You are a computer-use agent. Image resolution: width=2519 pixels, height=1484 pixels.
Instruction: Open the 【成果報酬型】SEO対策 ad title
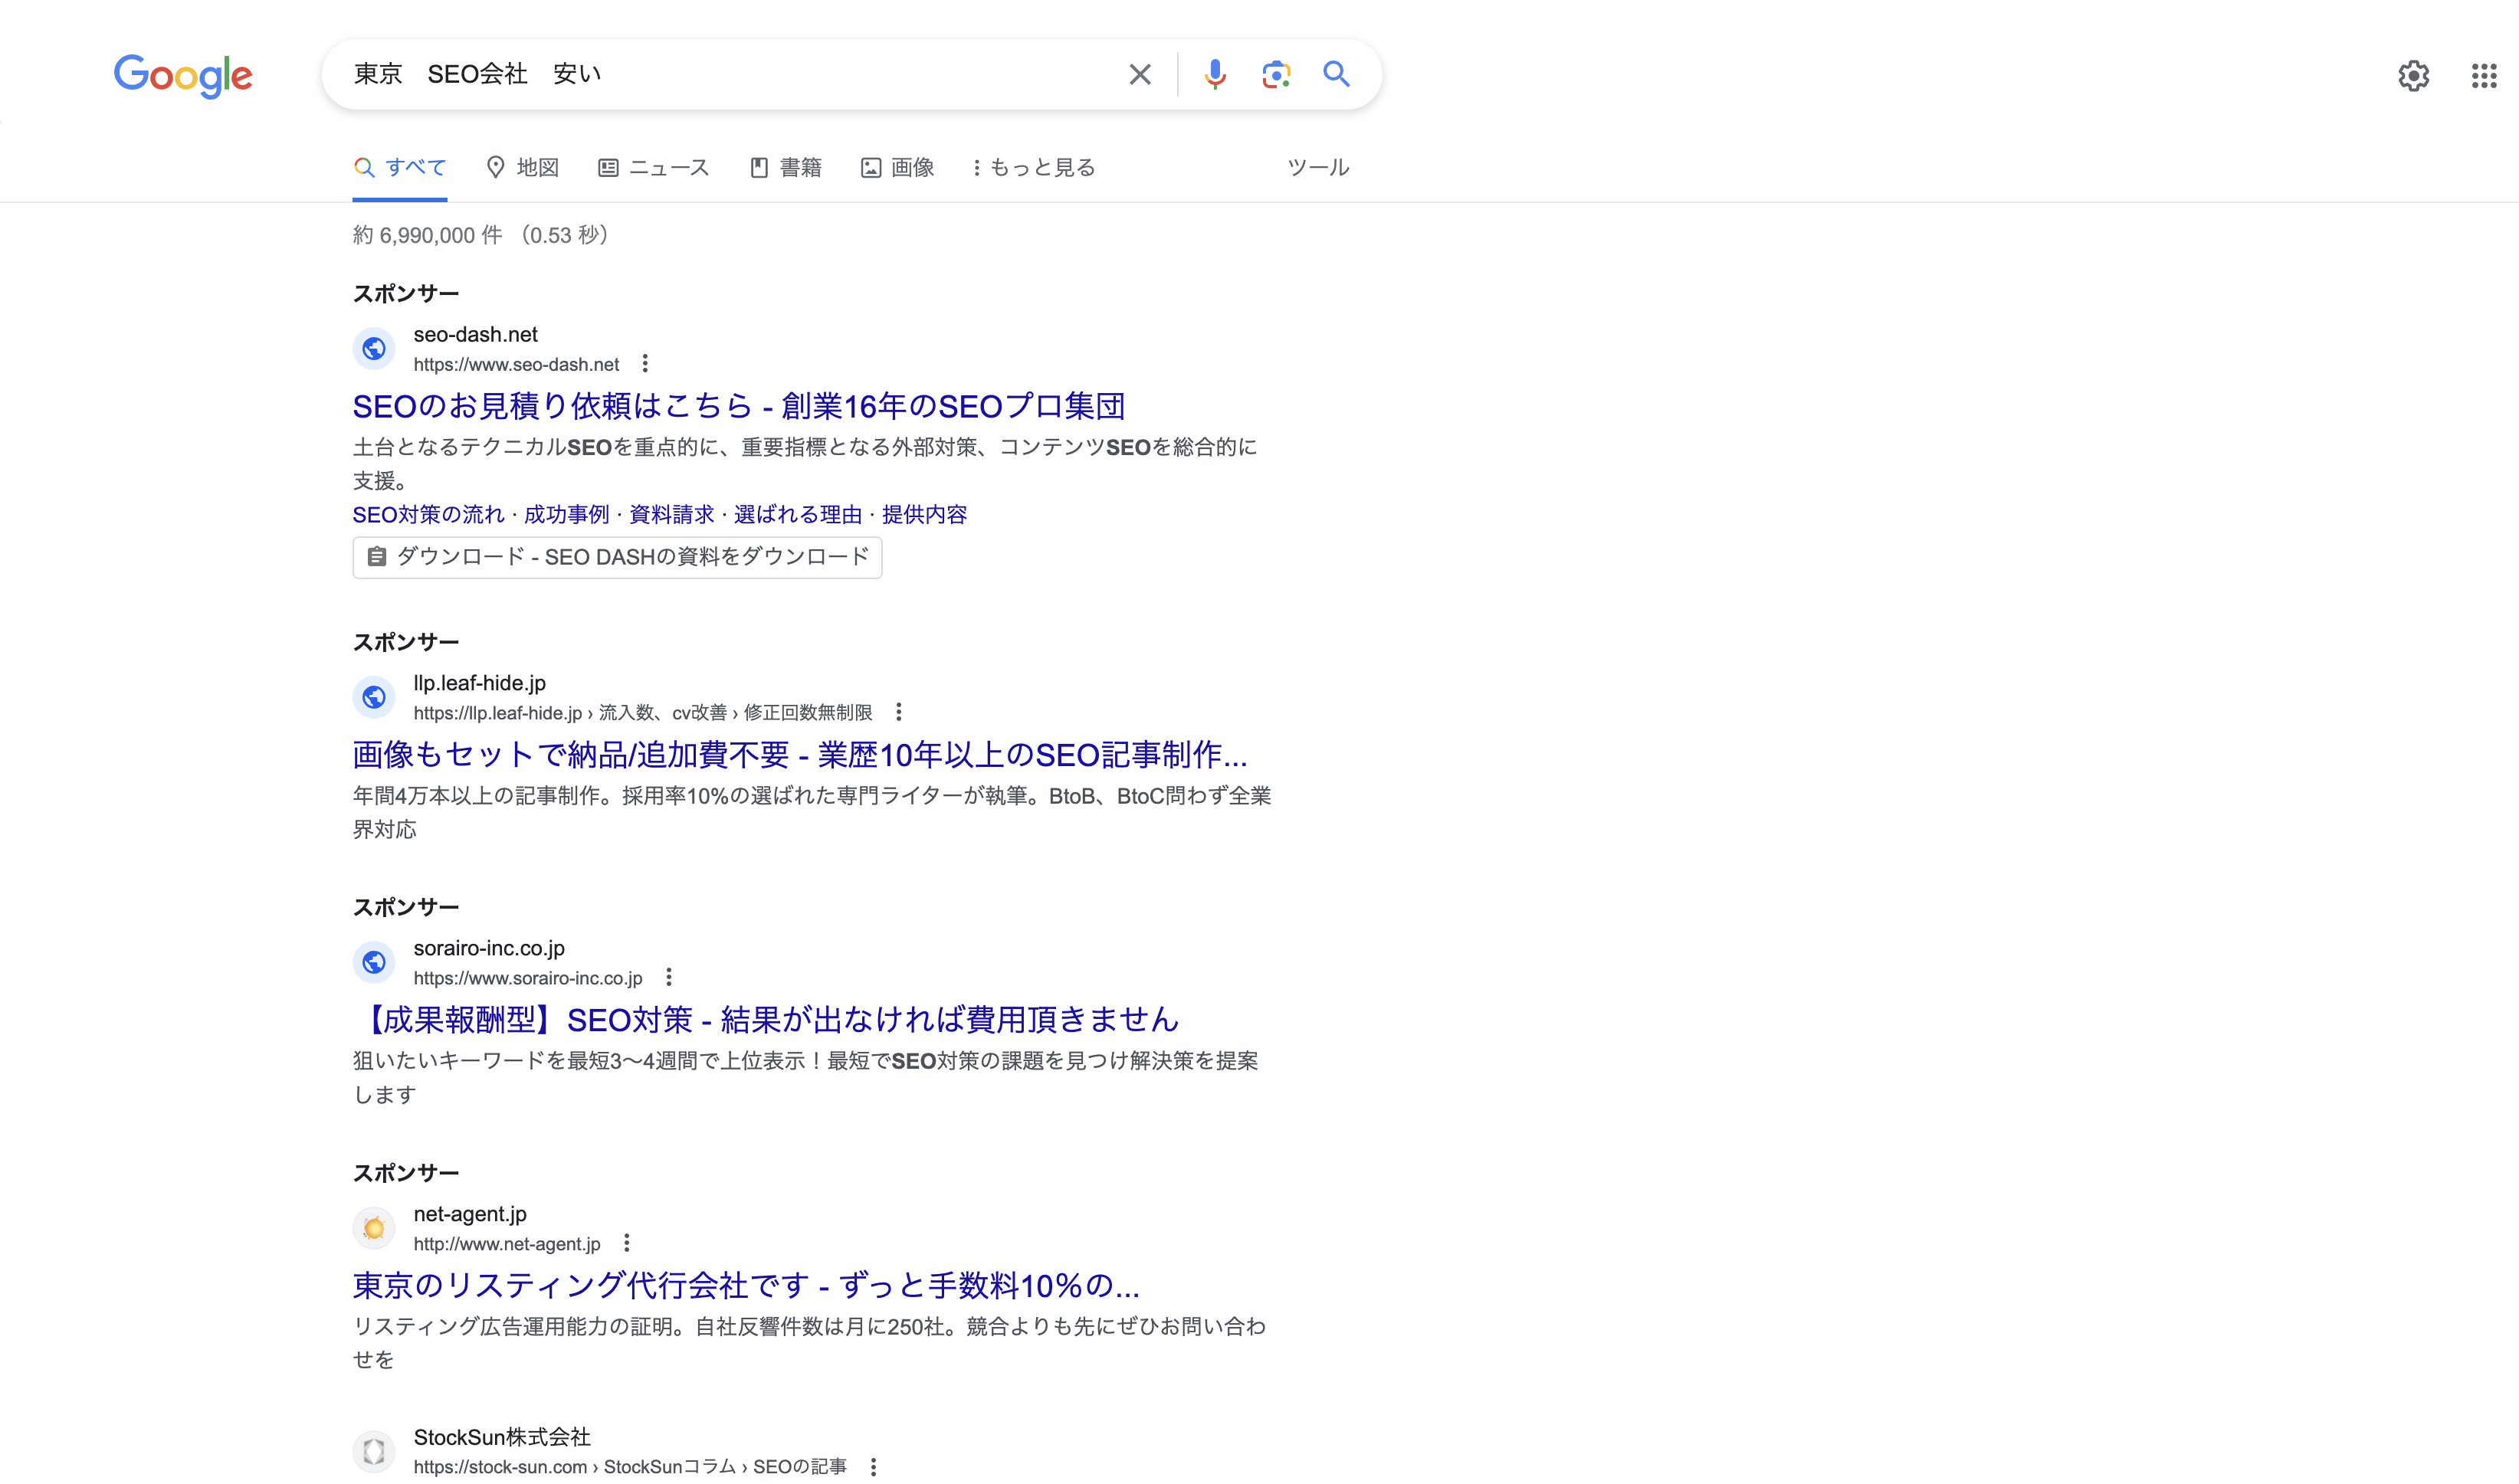(766, 1020)
